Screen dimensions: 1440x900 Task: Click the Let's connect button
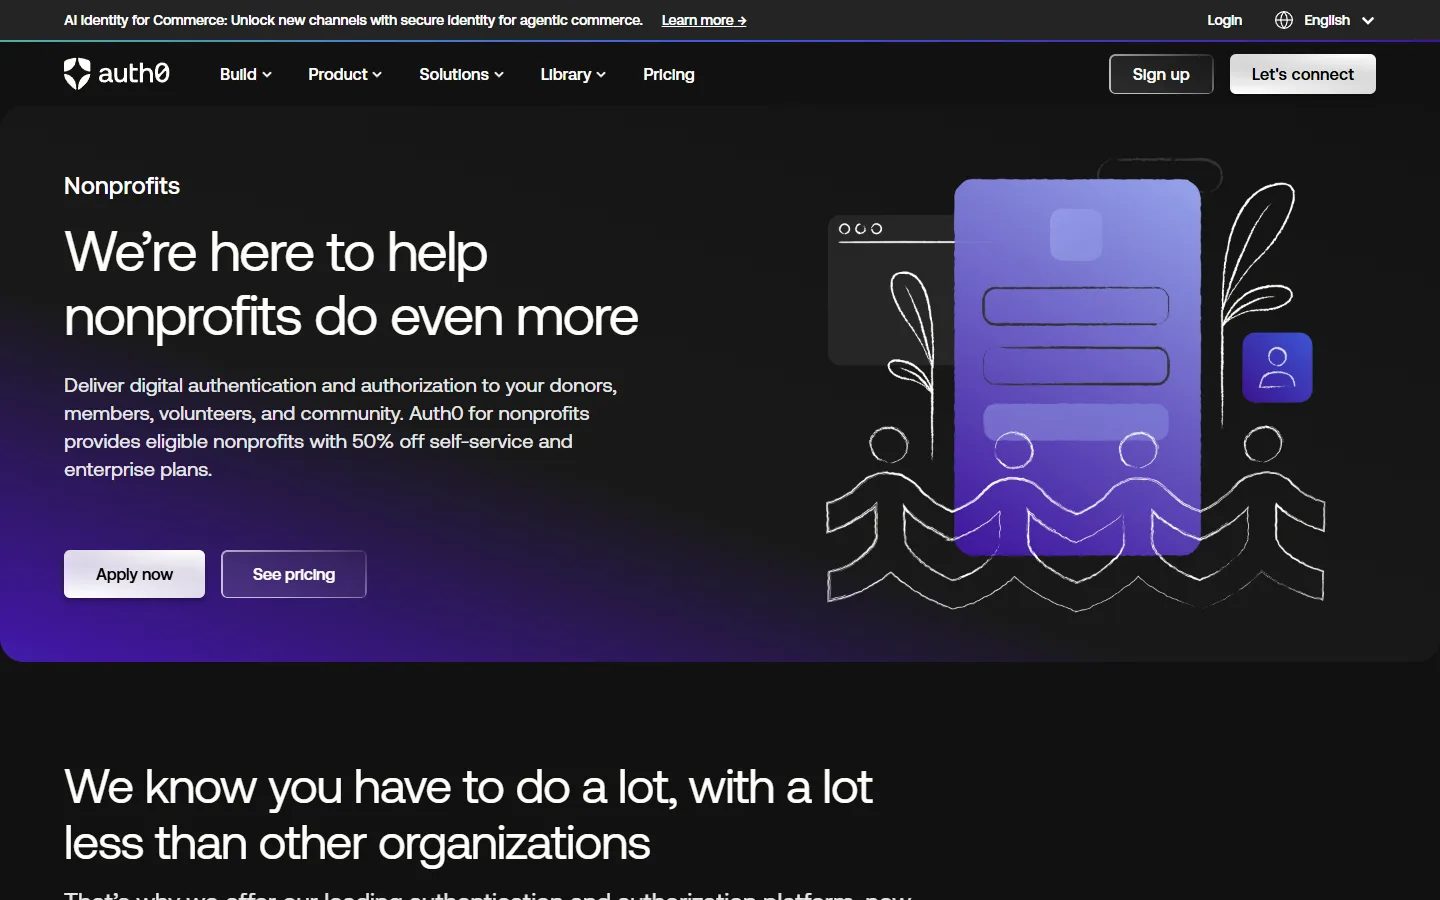(x=1302, y=74)
